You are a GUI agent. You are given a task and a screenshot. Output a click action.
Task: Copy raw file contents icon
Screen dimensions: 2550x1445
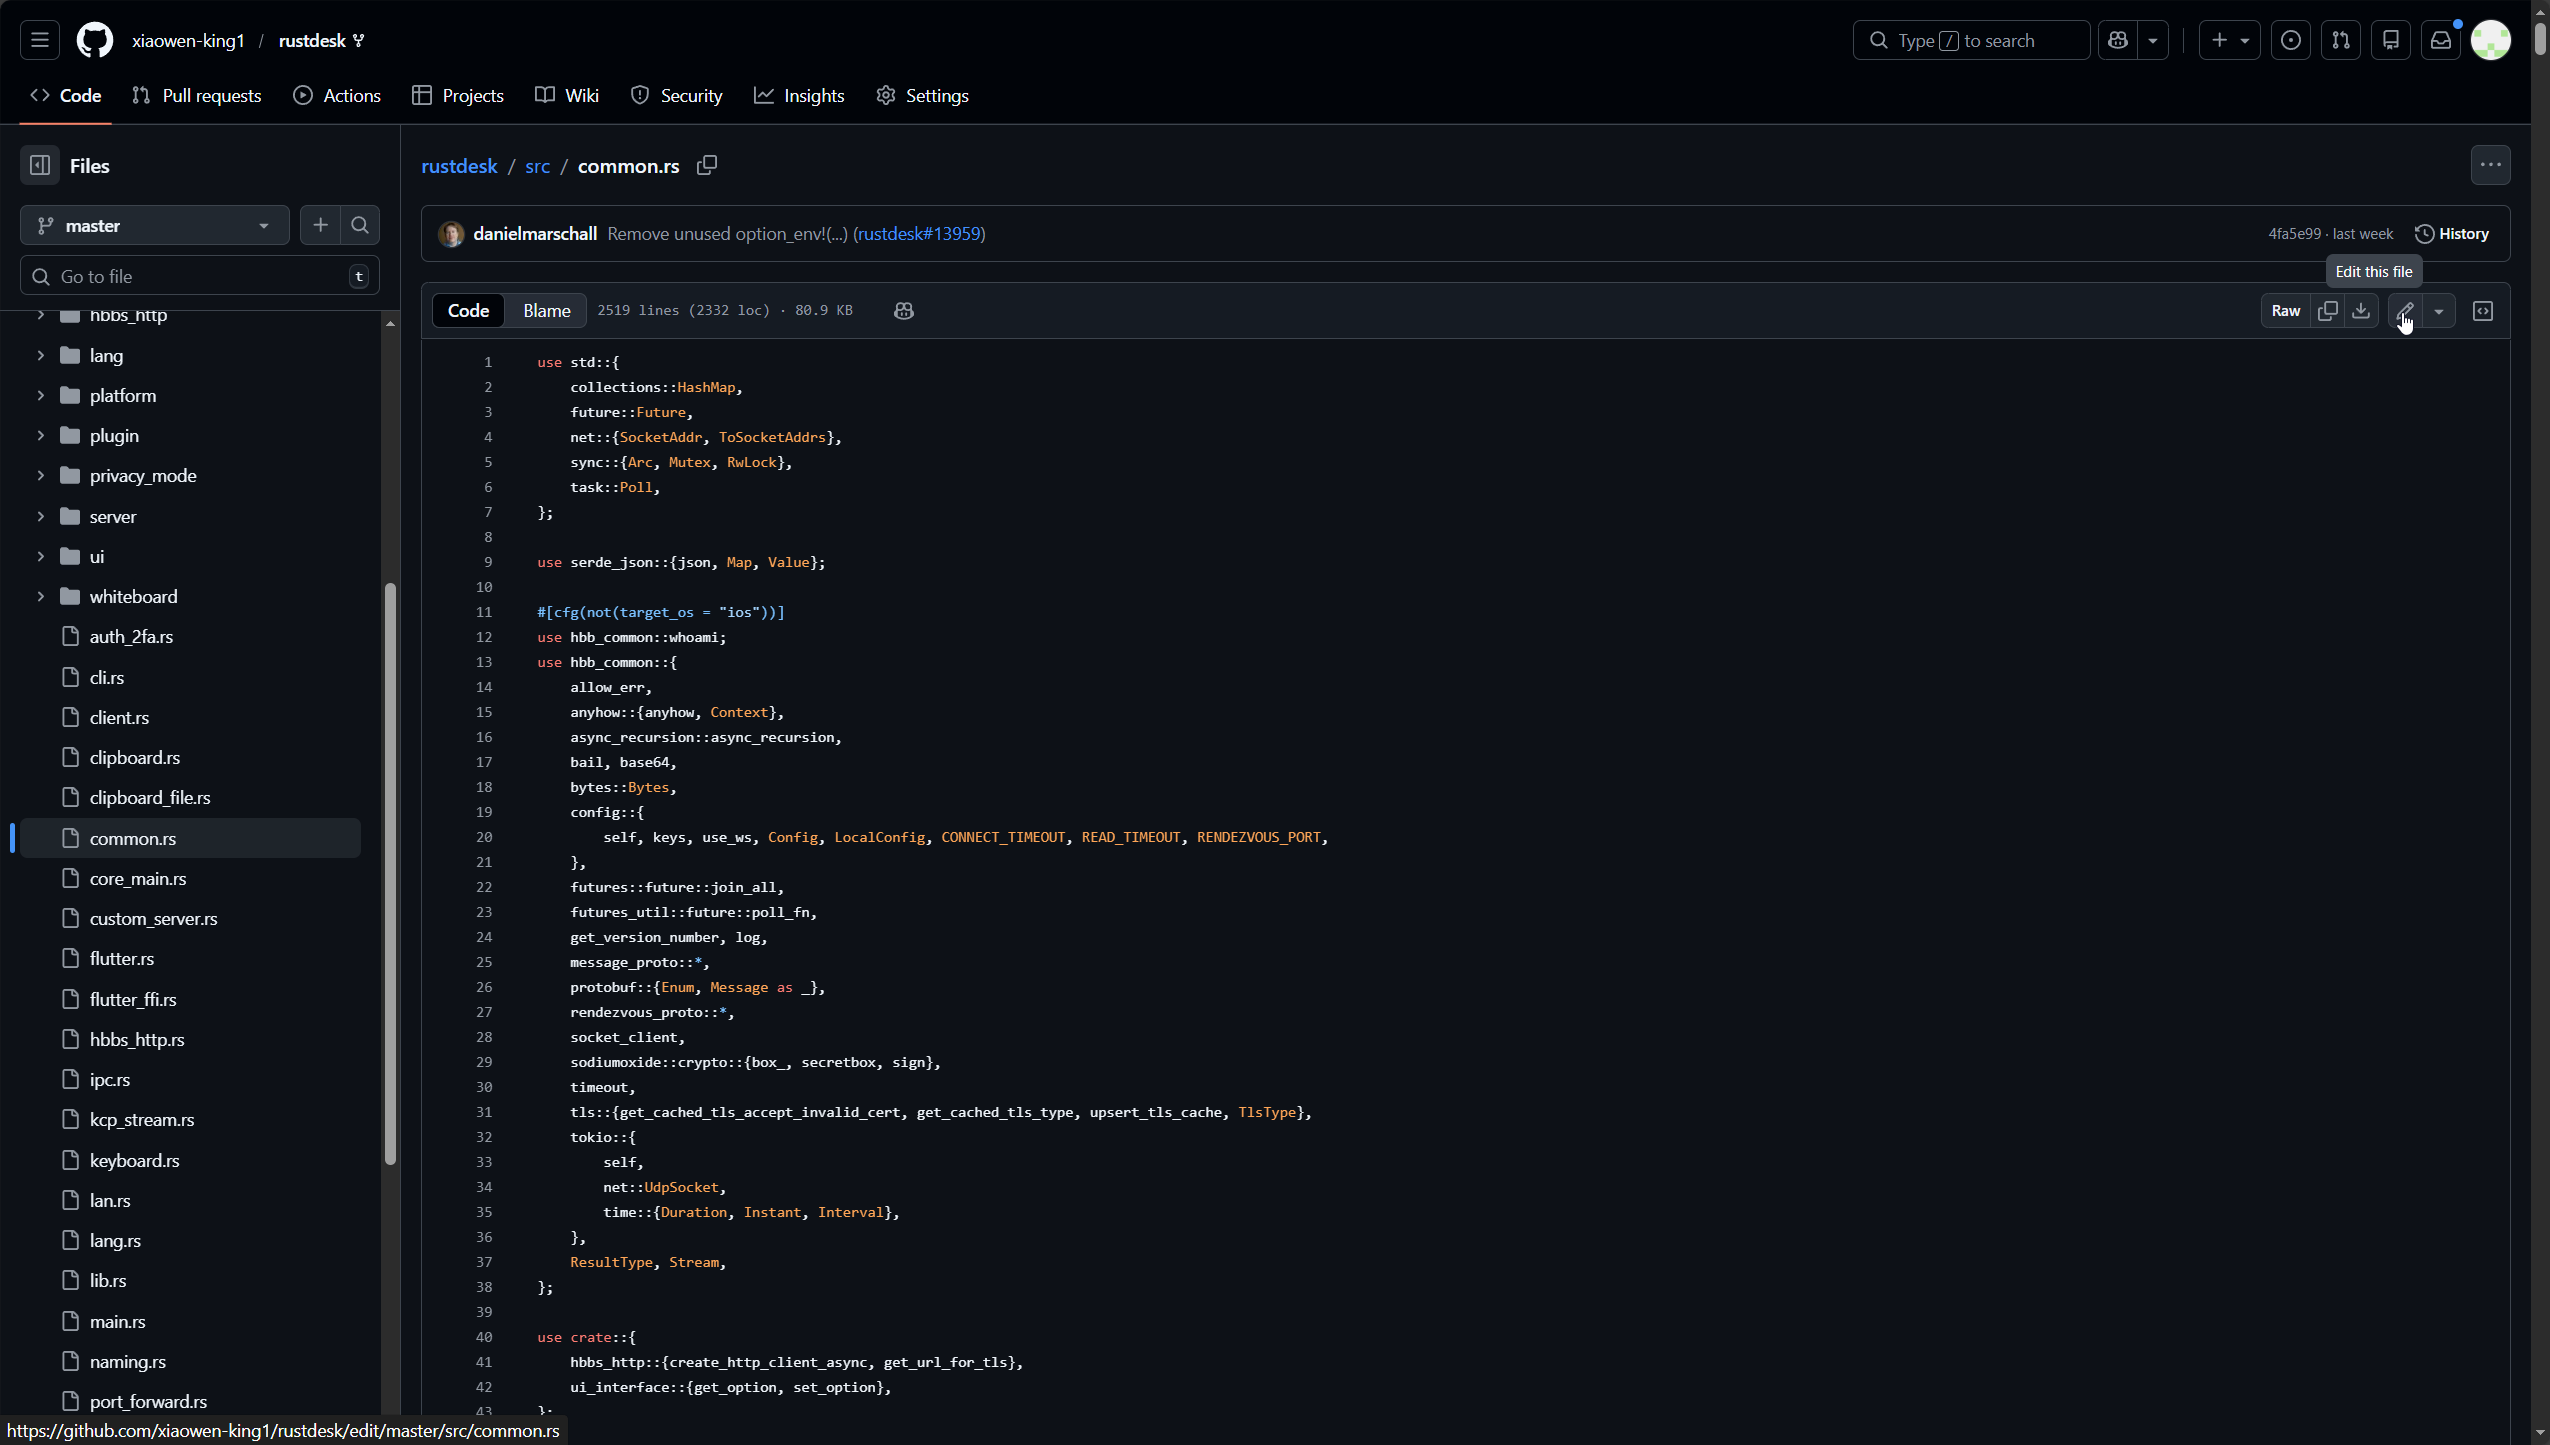(2328, 311)
